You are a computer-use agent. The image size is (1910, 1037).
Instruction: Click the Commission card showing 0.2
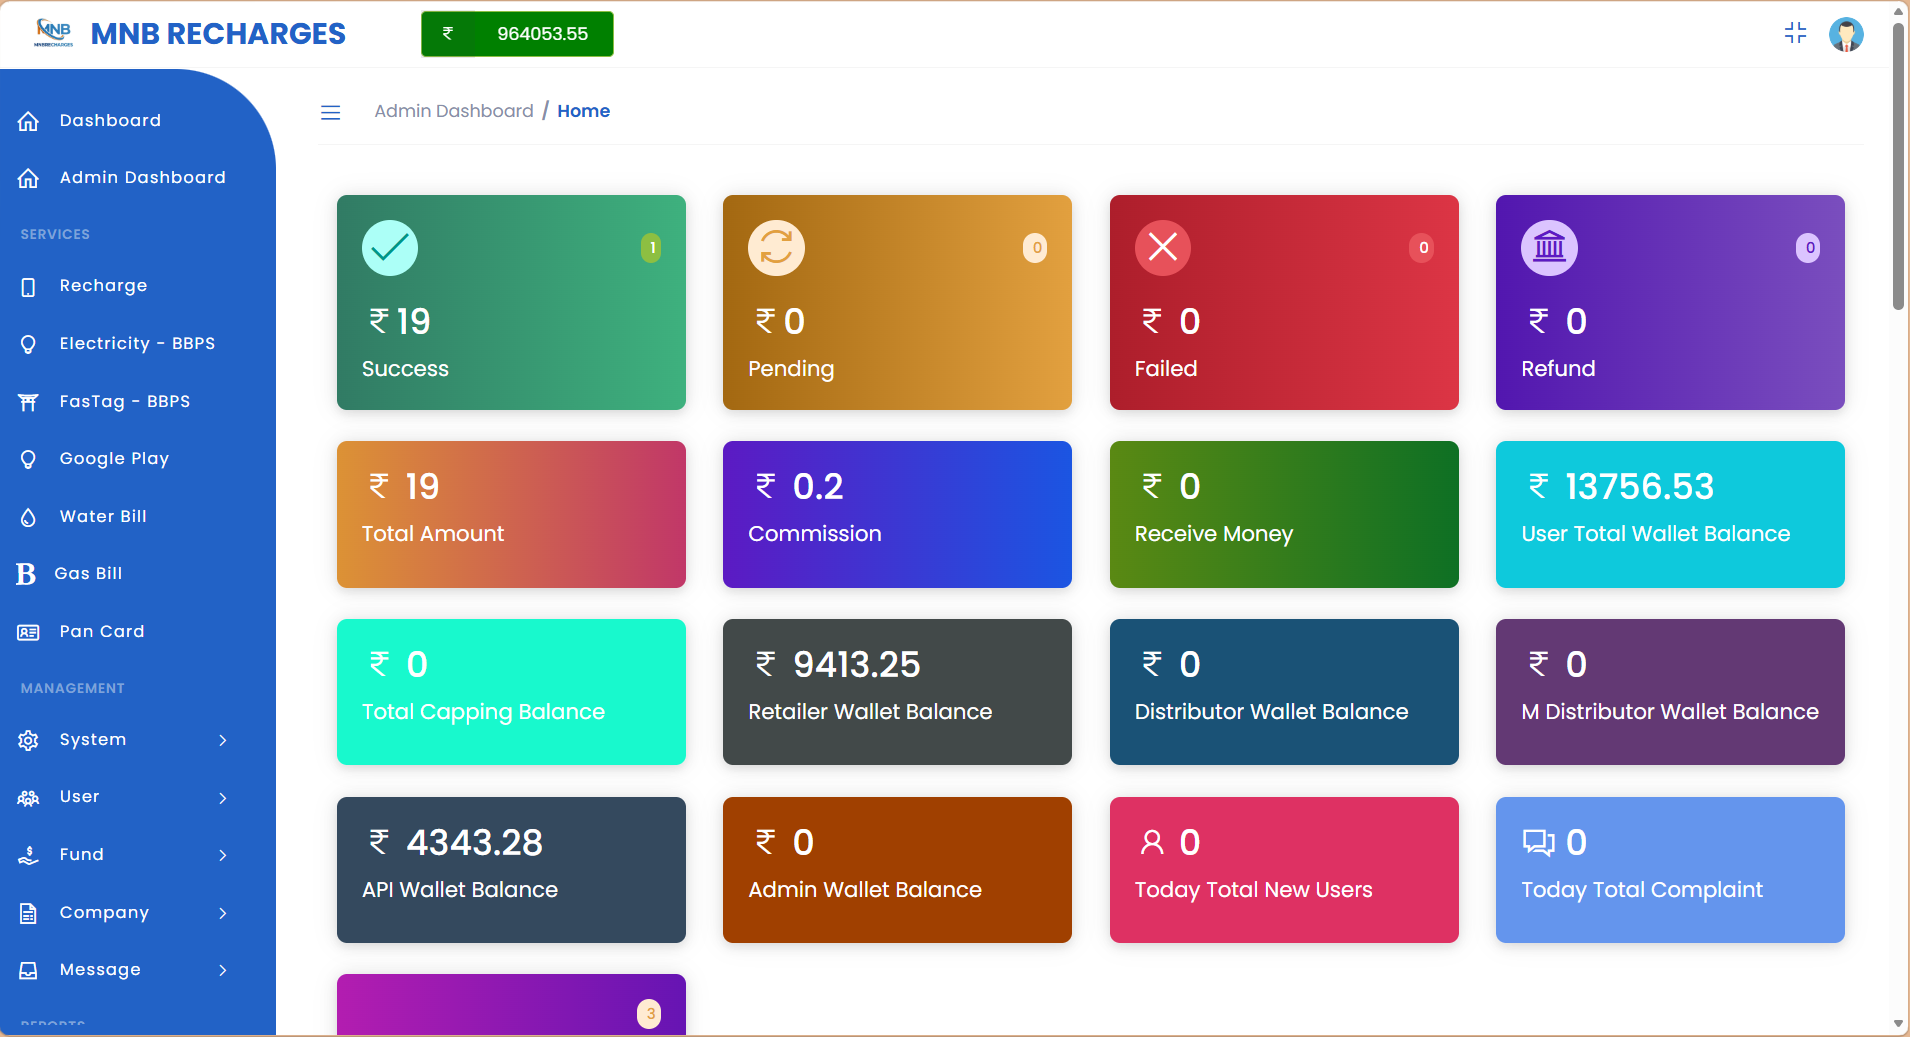(897, 514)
